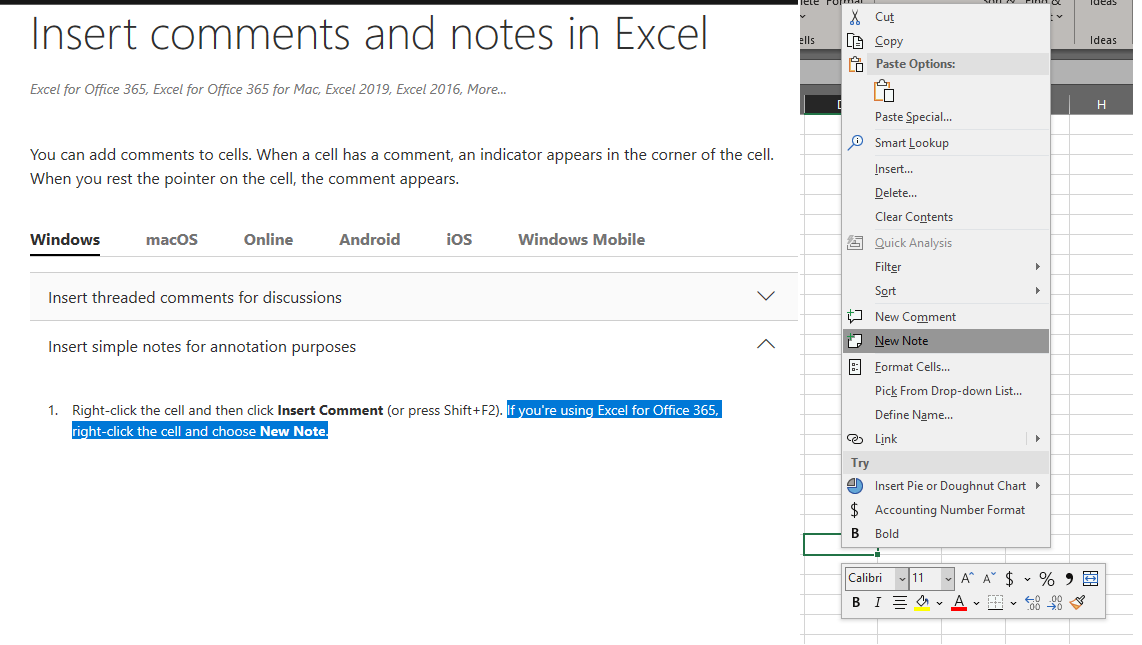Click the More... link in applies-to list
The width and height of the screenshot is (1142, 645).
(487, 90)
